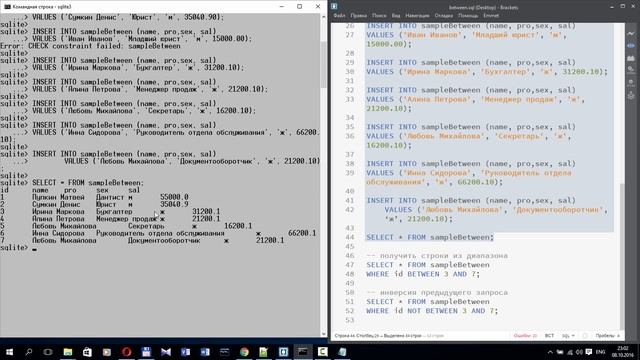Open Task View on the taskbar

point(48,352)
